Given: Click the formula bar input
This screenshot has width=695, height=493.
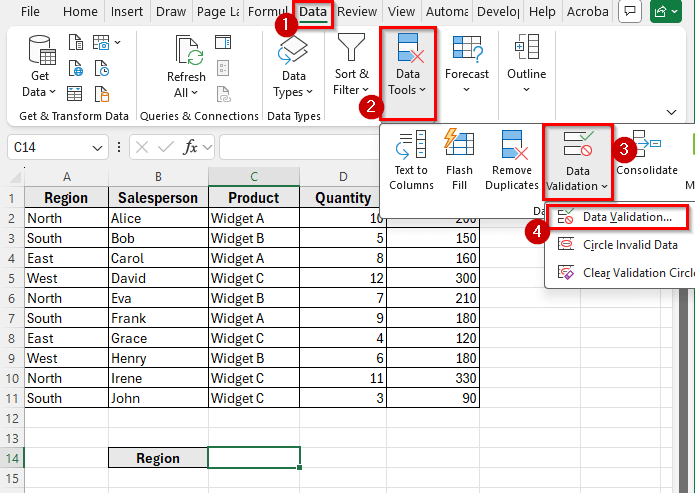Looking at the screenshot, I should [299, 147].
